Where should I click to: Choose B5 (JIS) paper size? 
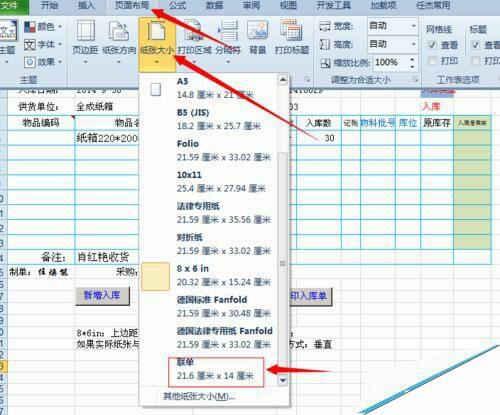tap(208, 119)
